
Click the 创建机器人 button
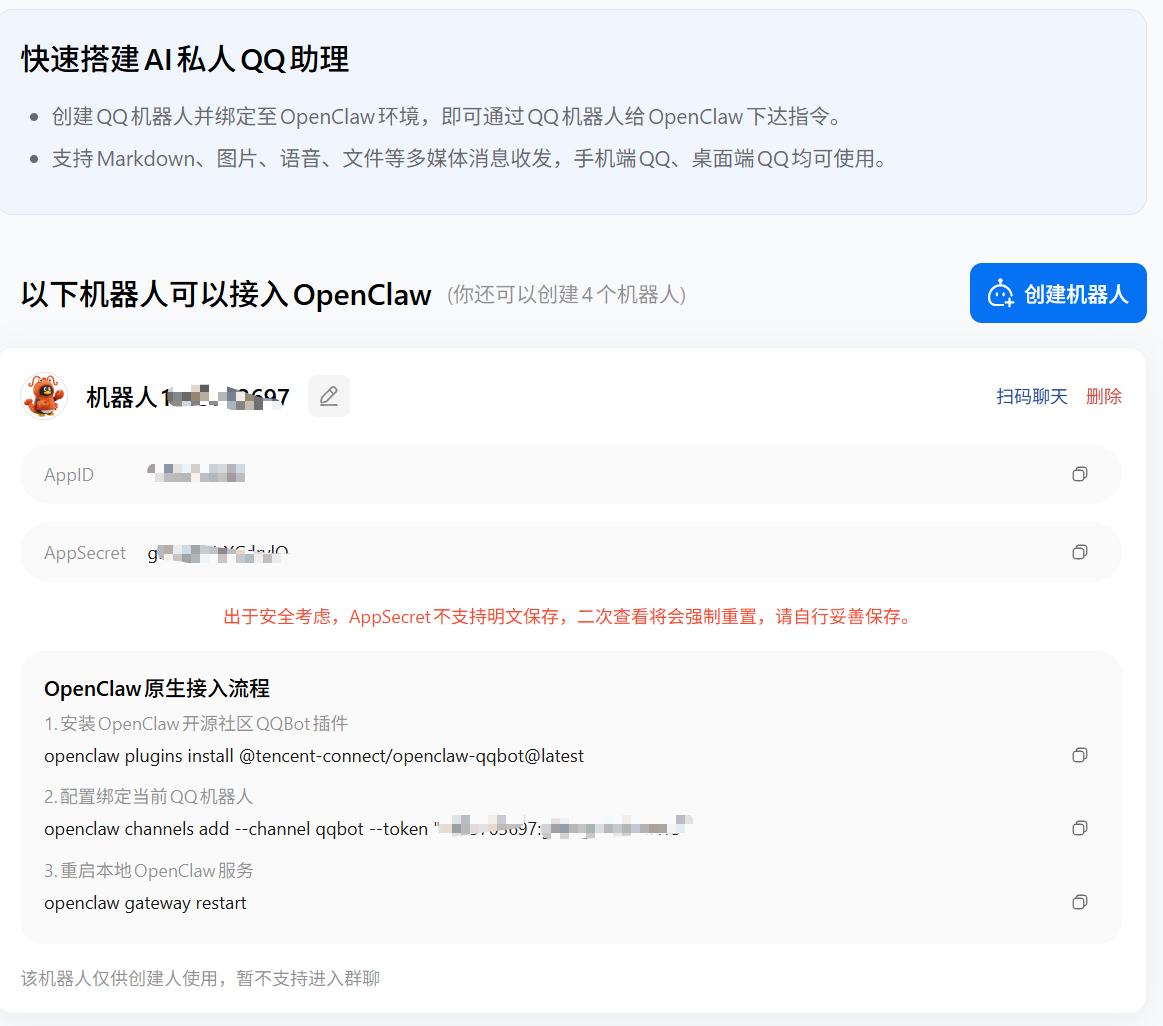tap(1058, 293)
